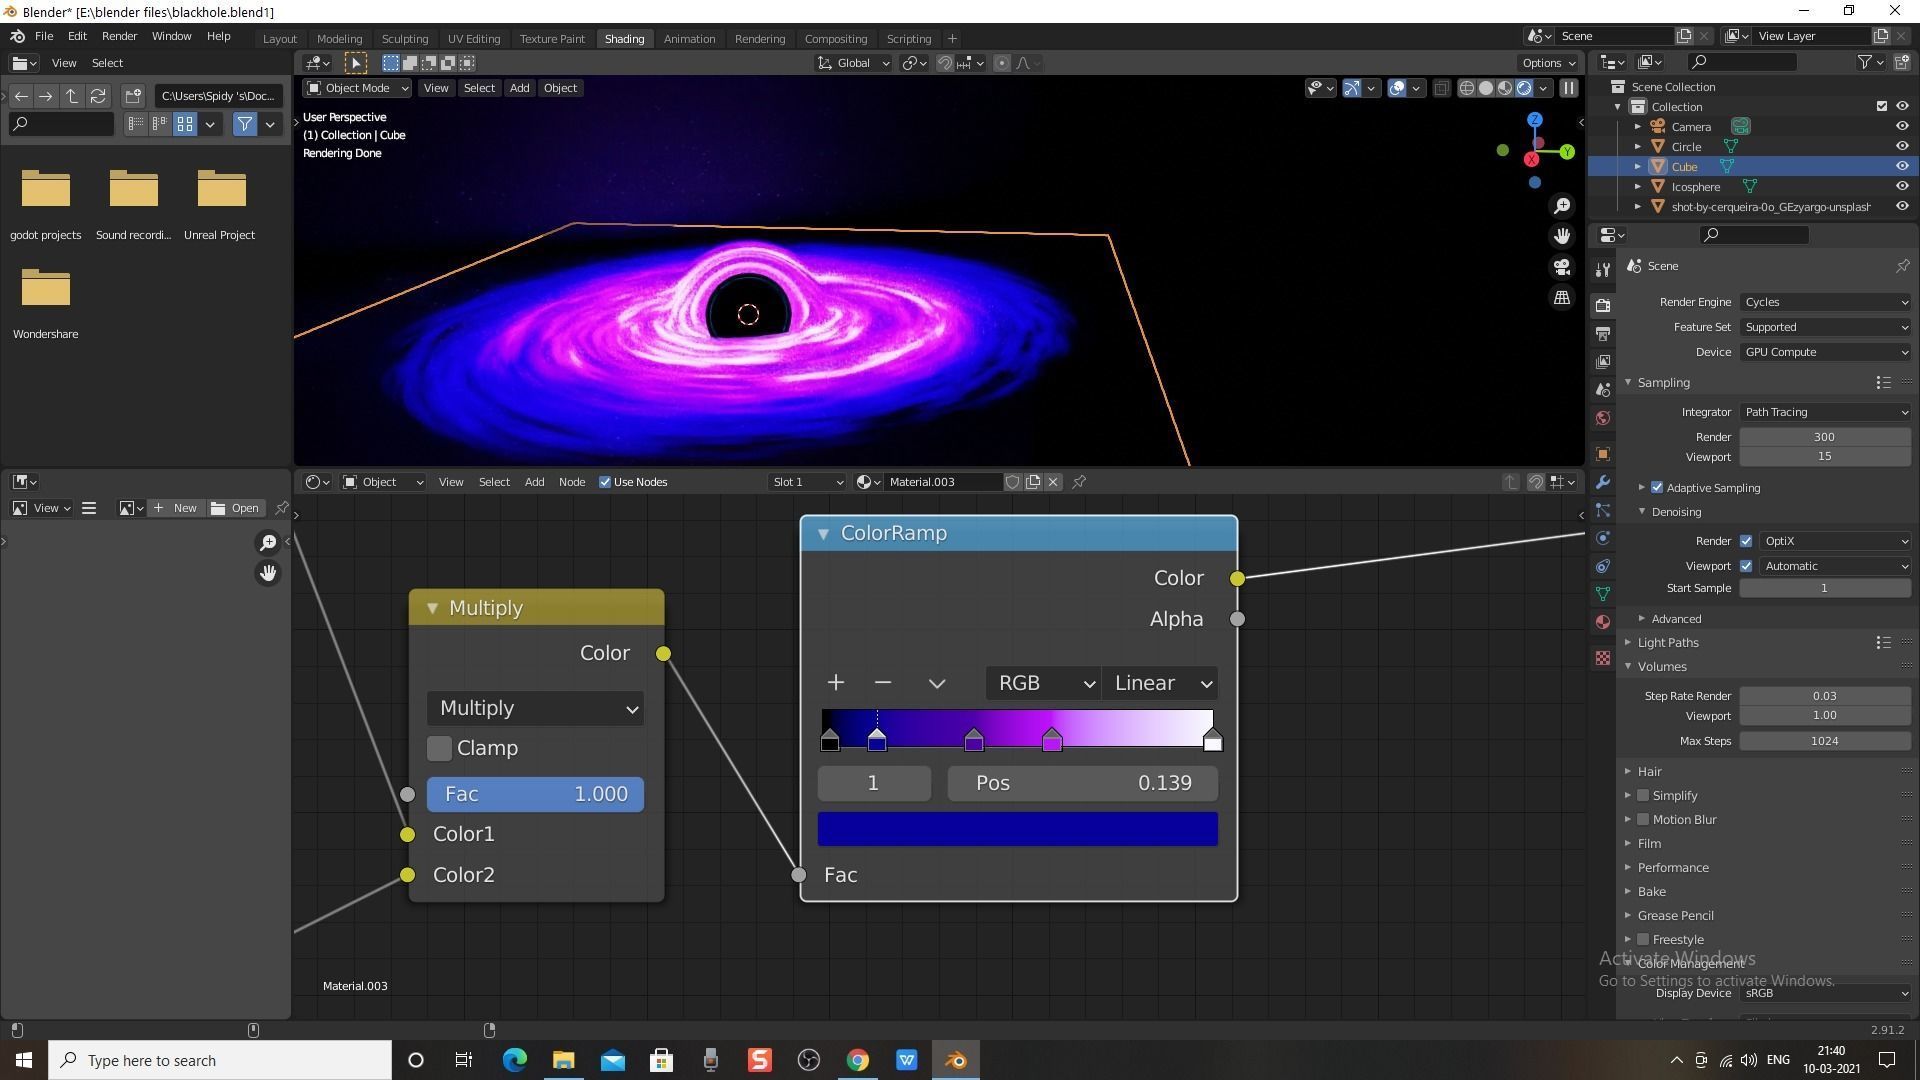
Task: Disable the Adaptive Sampling checkbox
Action: point(1657,488)
